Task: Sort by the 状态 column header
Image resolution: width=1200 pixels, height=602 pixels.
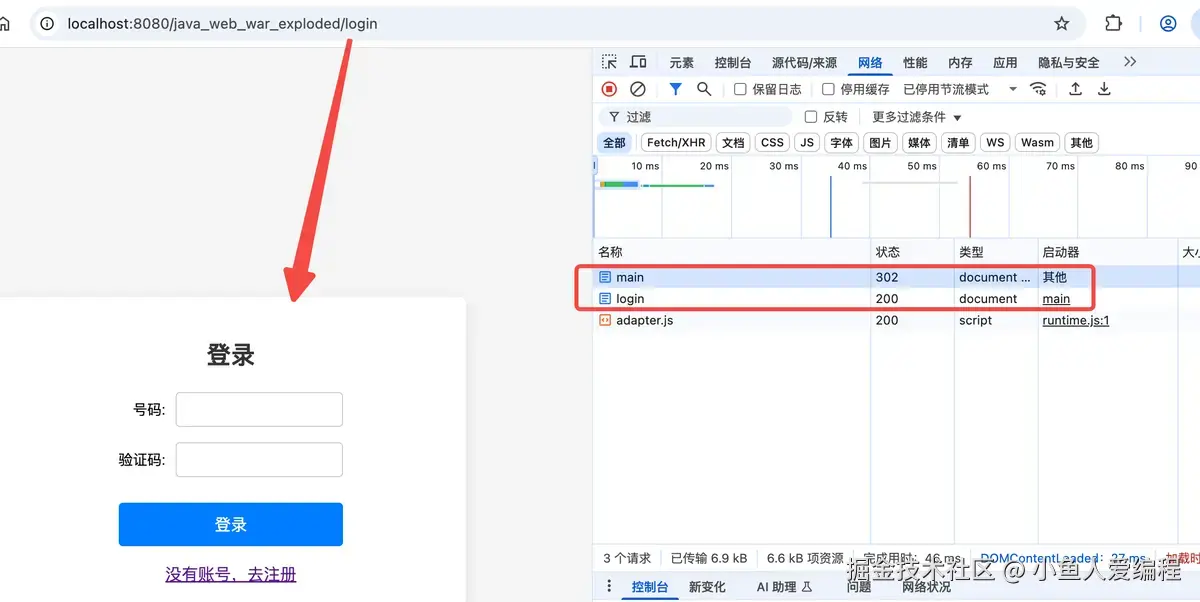Action: (912, 252)
